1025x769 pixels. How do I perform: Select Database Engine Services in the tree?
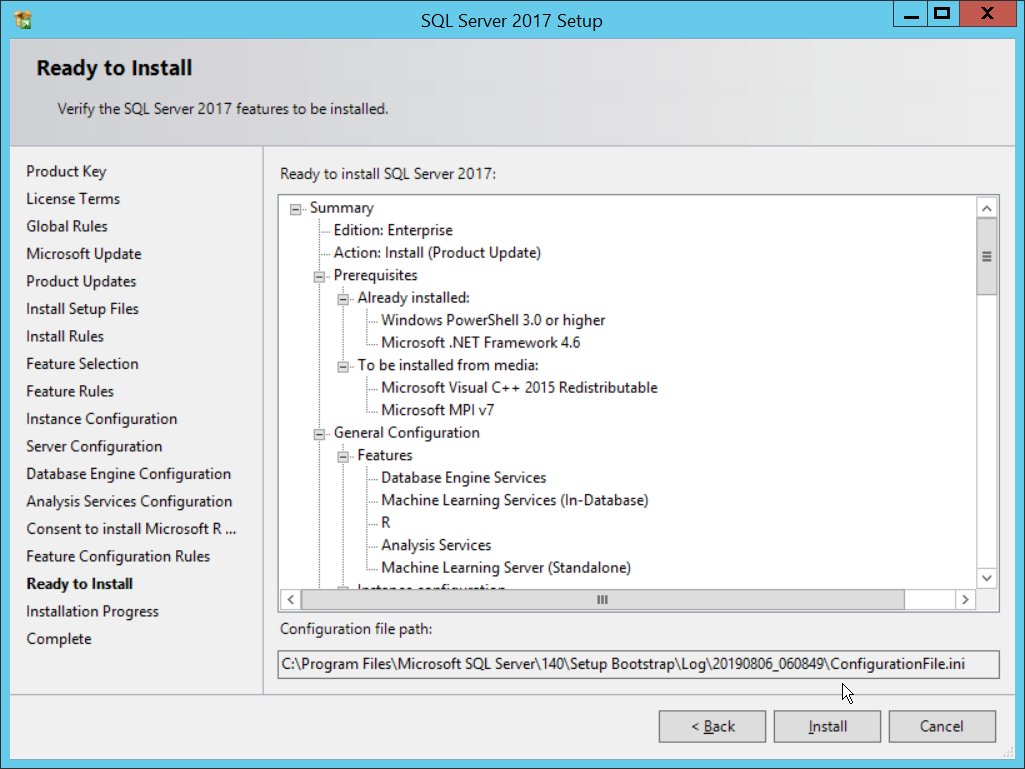click(x=463, y=478)
